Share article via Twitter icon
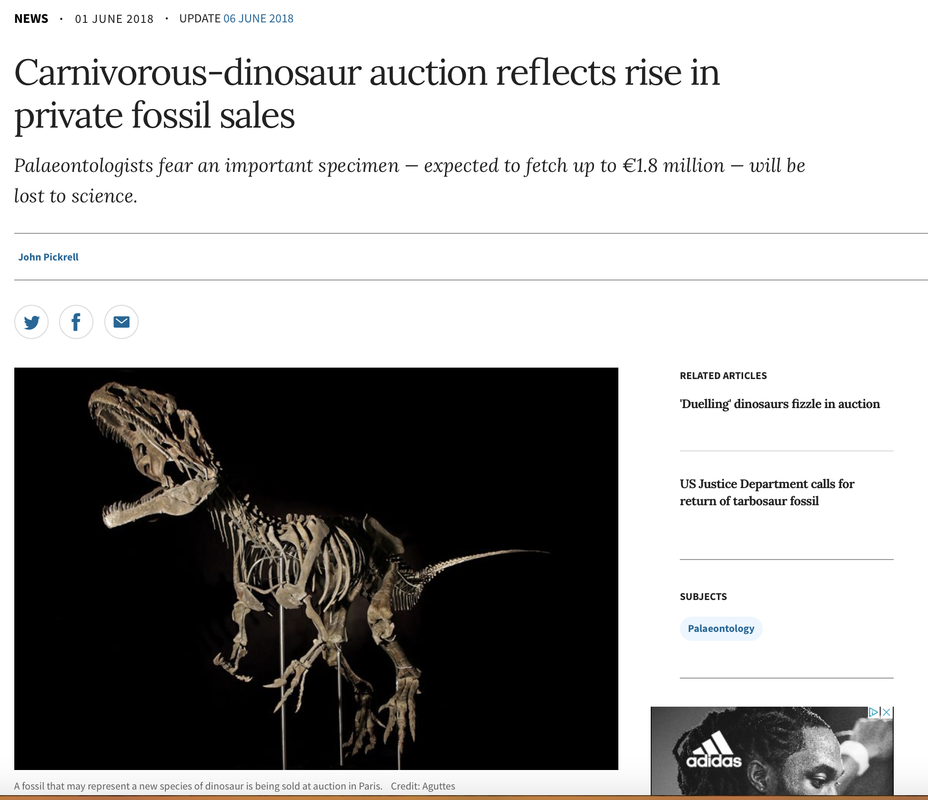The height and width of the screenshot is (800, 928). [32, 322]
